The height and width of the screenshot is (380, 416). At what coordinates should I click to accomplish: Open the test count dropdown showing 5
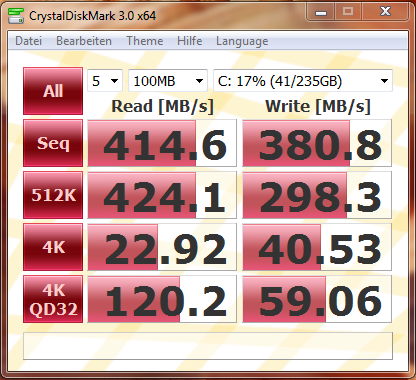coord(105,81)
